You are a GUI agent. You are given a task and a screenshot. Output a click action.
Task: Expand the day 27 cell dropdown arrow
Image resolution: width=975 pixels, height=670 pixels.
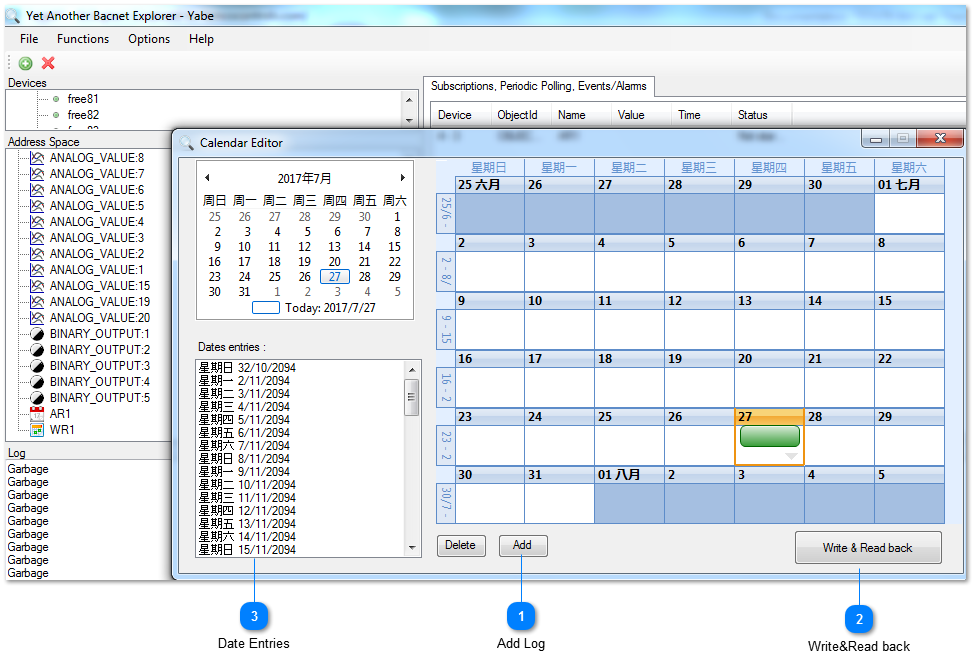tap(791, 456)
